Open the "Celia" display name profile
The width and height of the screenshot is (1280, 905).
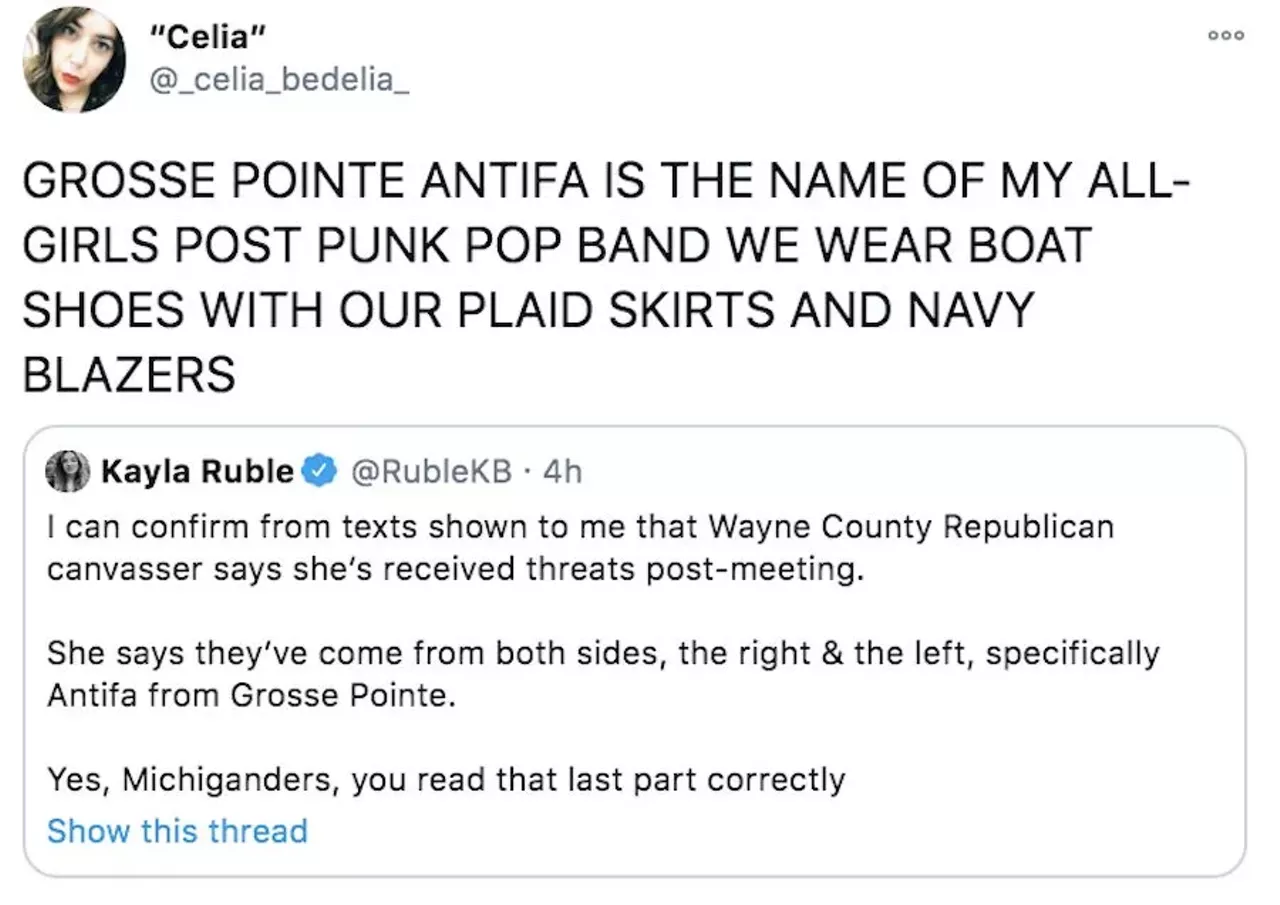pos(207,39)
